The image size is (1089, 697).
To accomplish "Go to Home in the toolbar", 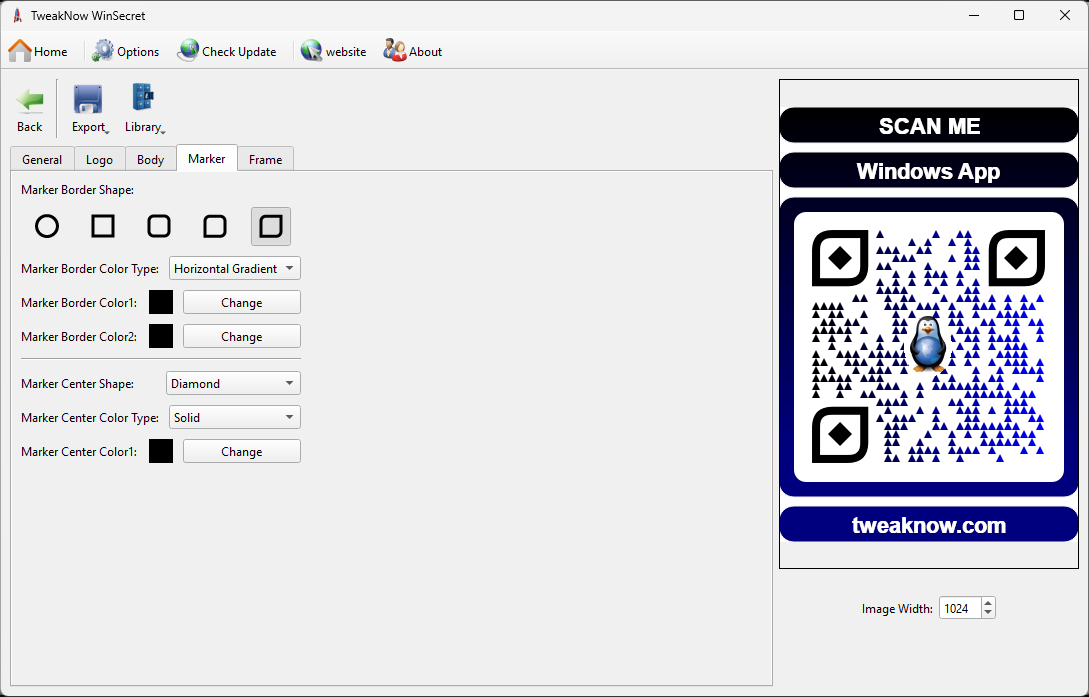I will (38, 51).
